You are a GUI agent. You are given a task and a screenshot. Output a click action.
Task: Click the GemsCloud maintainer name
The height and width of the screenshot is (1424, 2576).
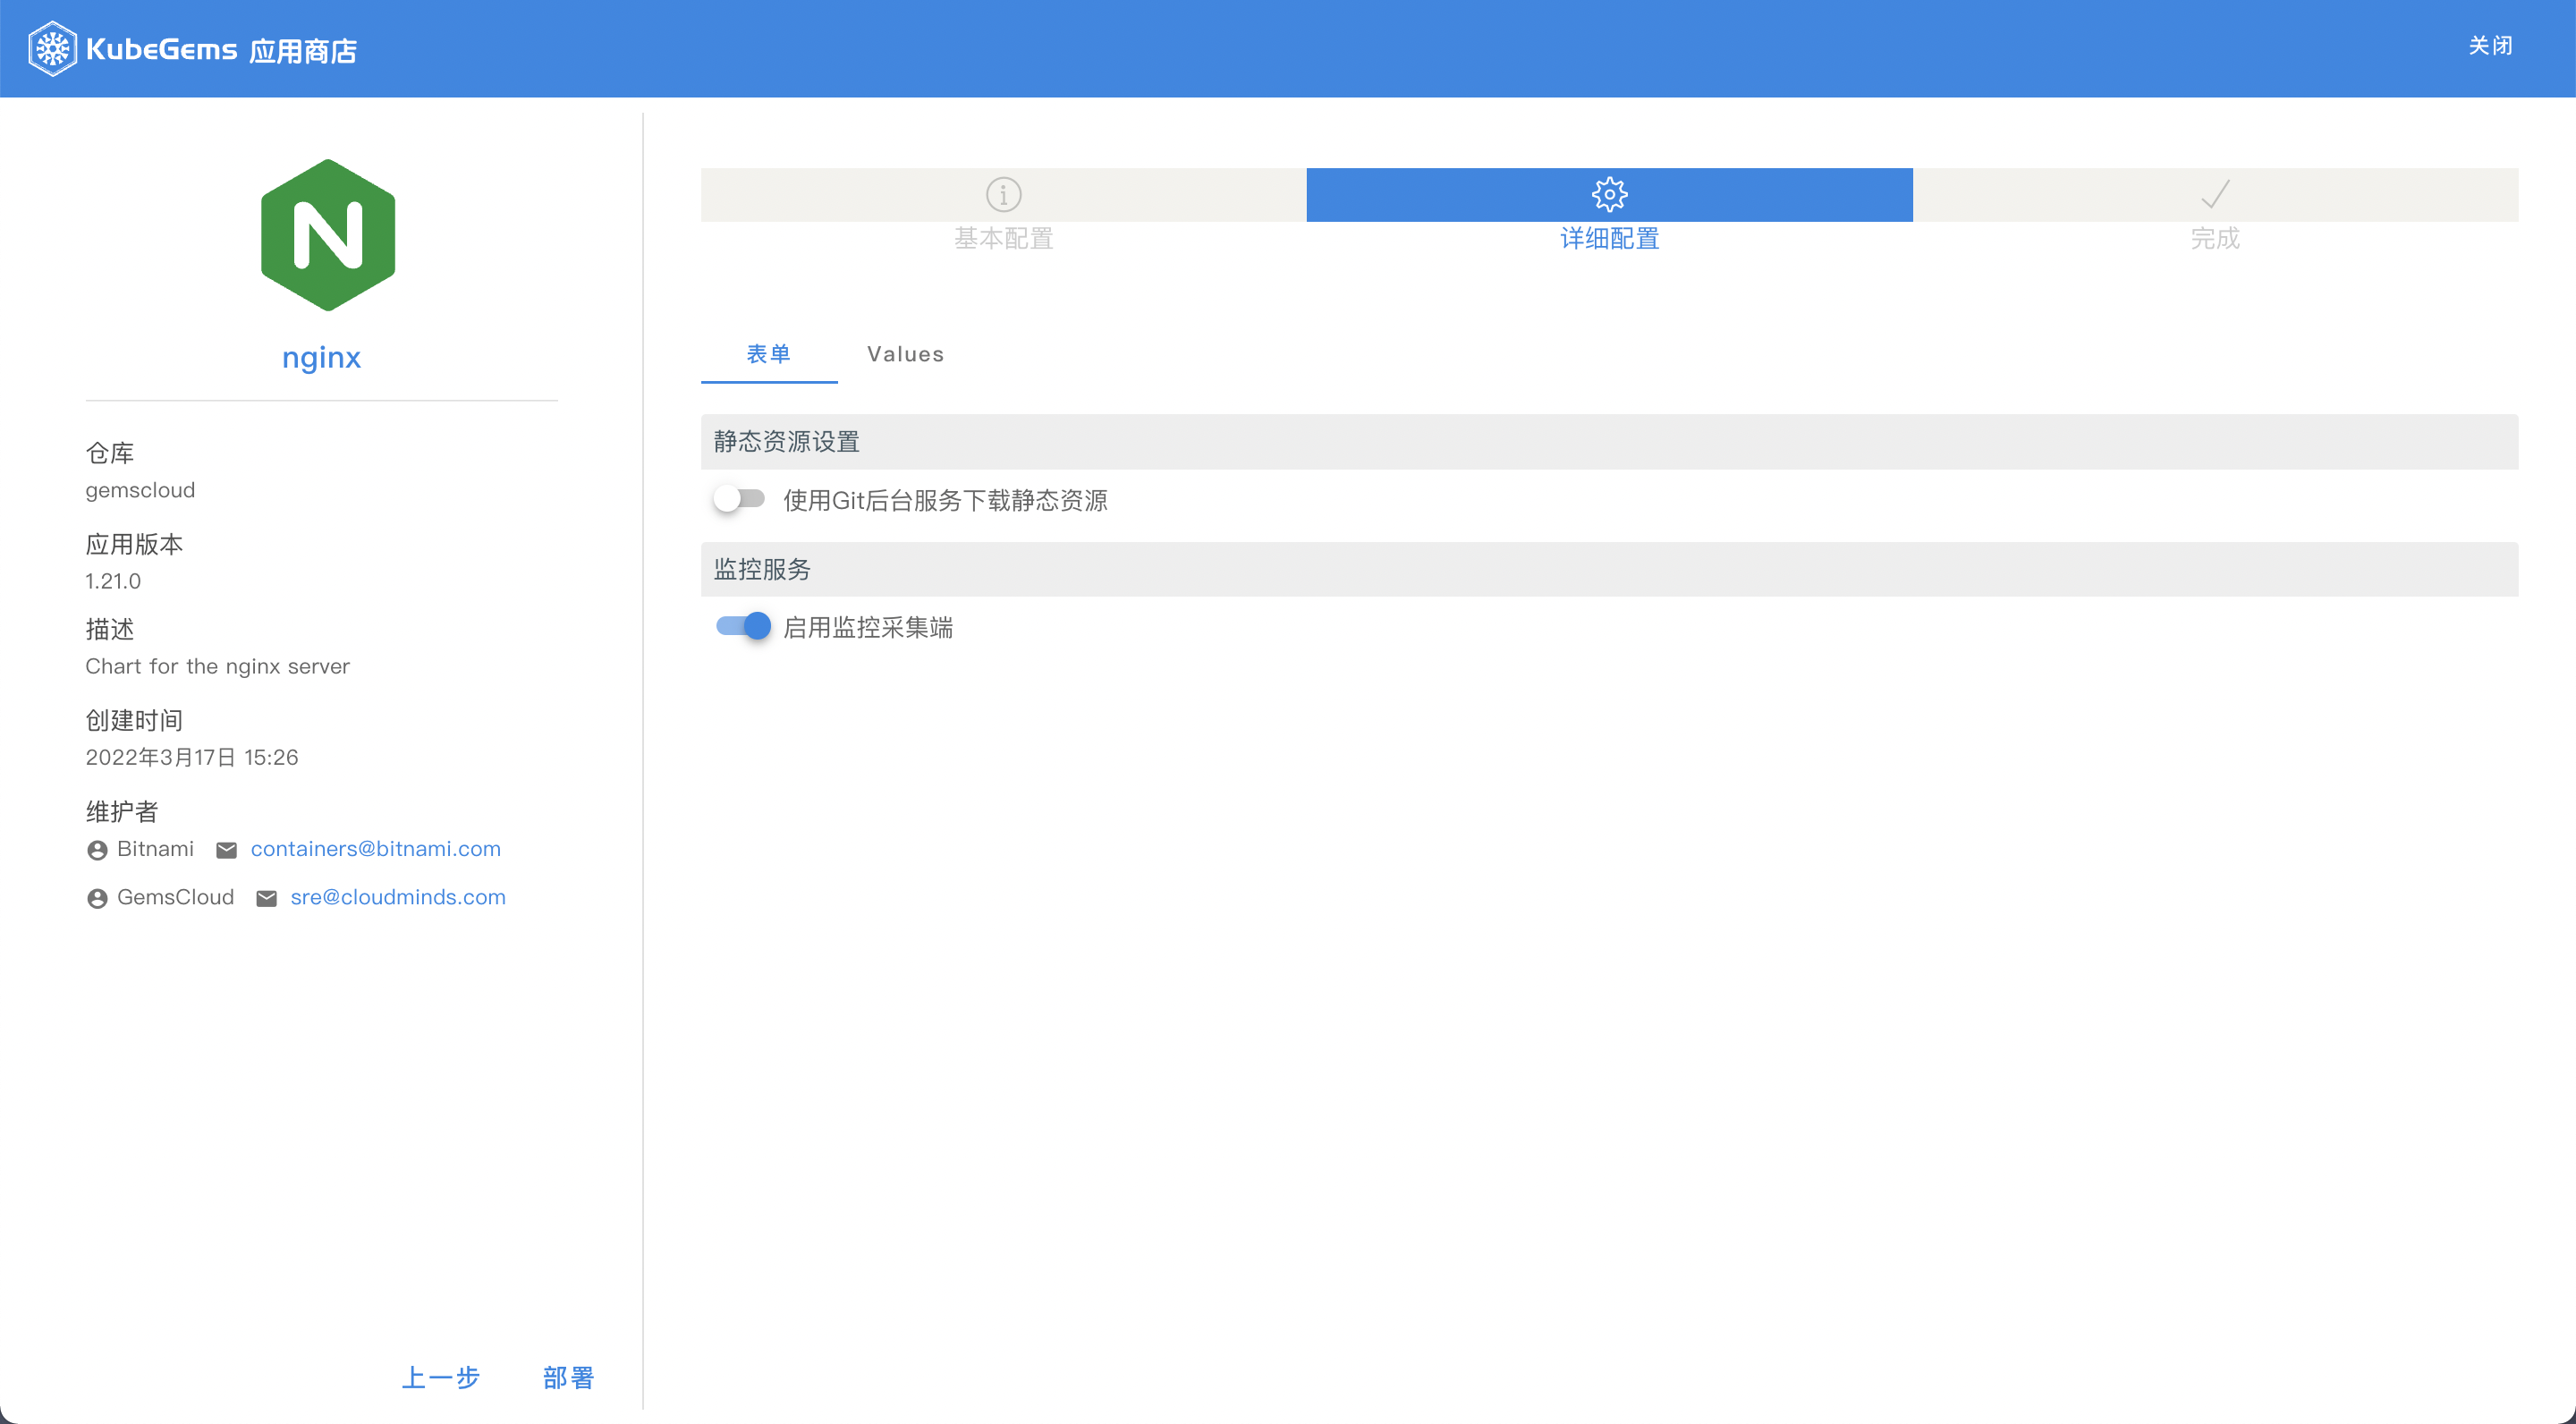click(x=175, y=898)
